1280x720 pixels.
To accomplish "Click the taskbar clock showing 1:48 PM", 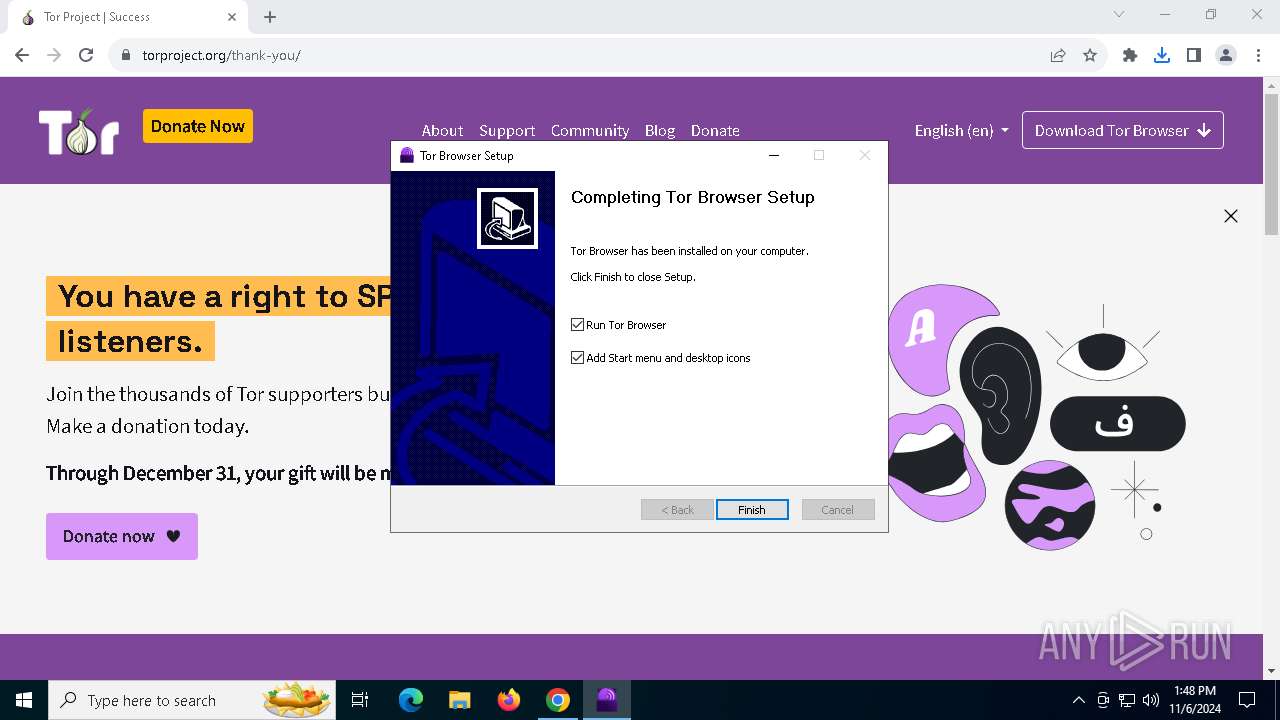I will coord(1195,700).
